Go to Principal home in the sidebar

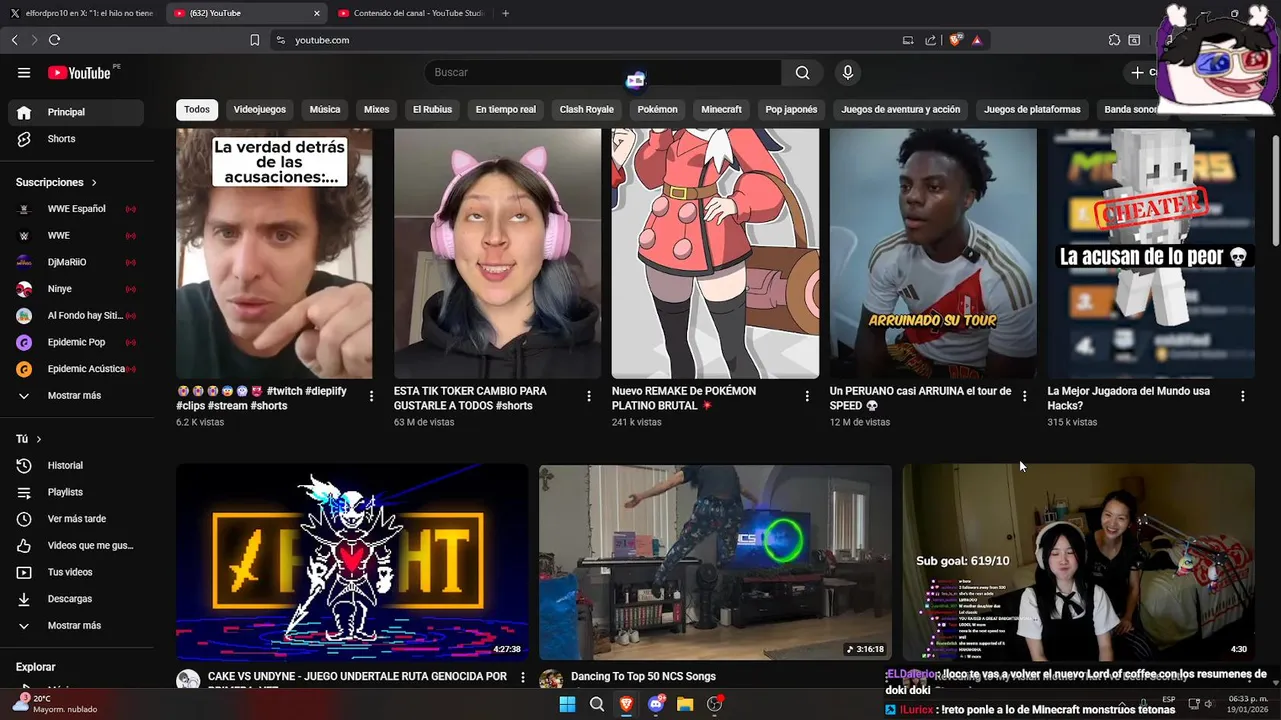tap(76, 112)
